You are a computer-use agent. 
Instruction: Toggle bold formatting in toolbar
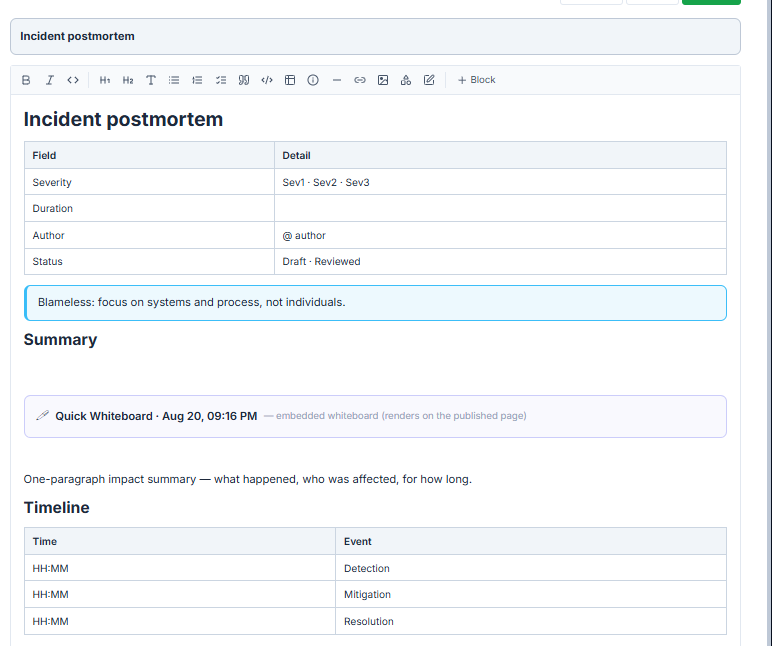(26, 80)
